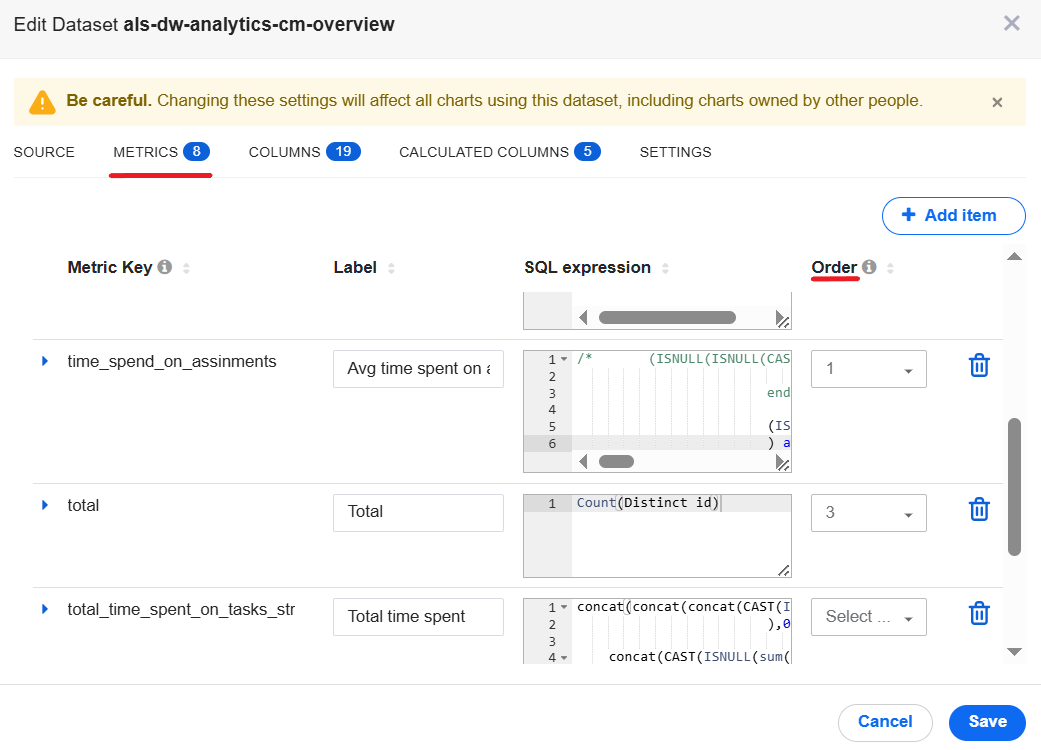Switch to the Metrics tab
This screenshot has width=1041, height=750.
coord(161,152)
